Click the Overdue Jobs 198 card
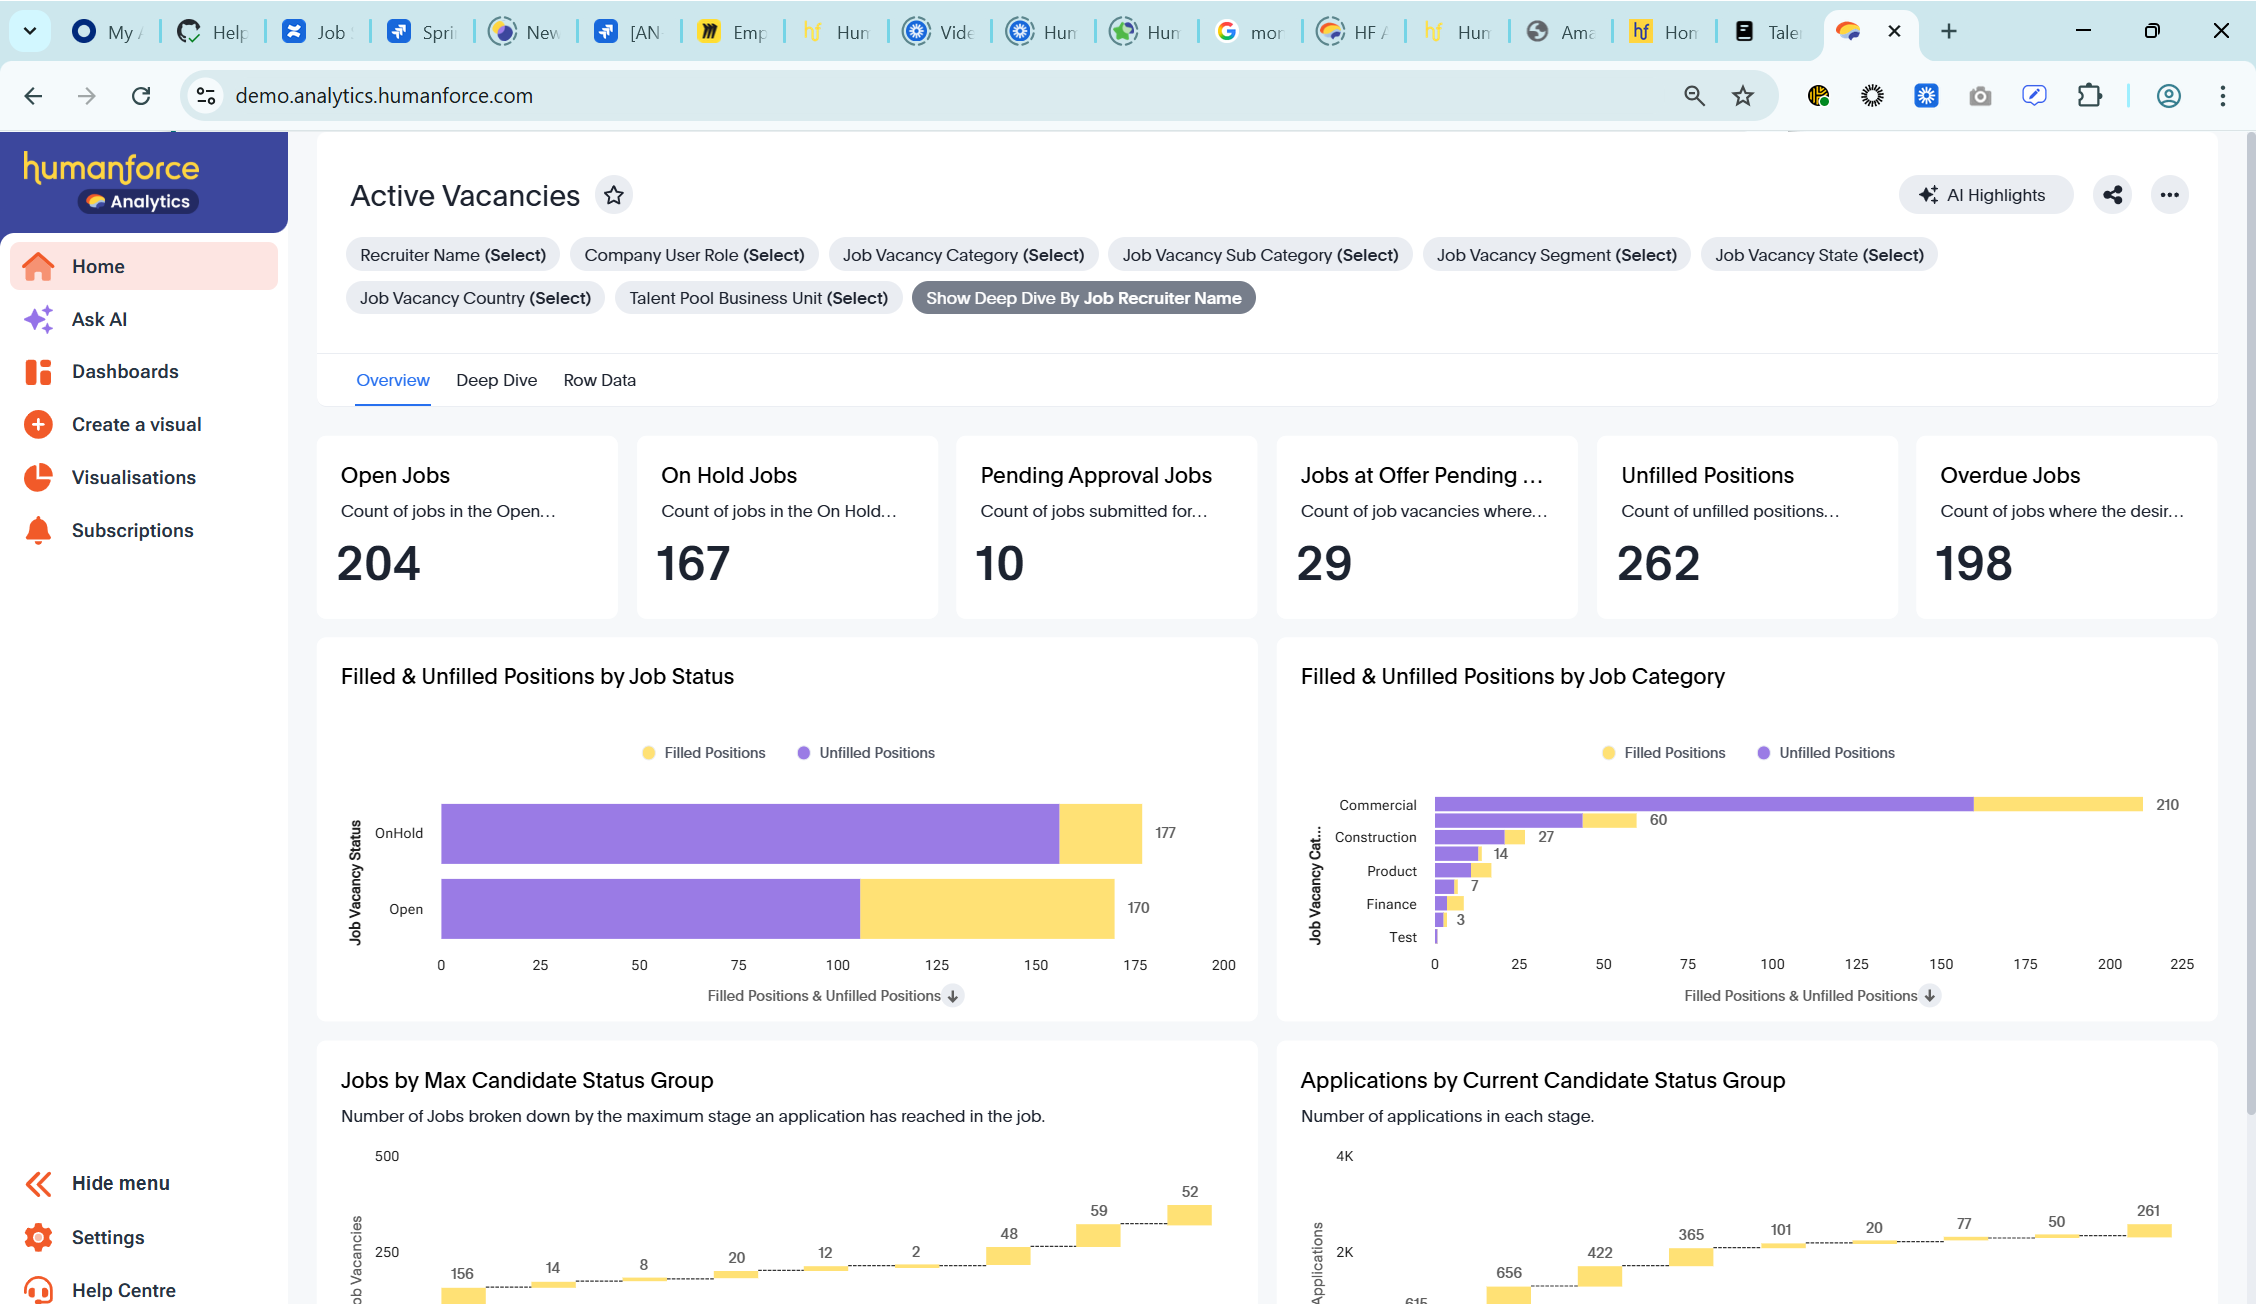 point(2066,527)
